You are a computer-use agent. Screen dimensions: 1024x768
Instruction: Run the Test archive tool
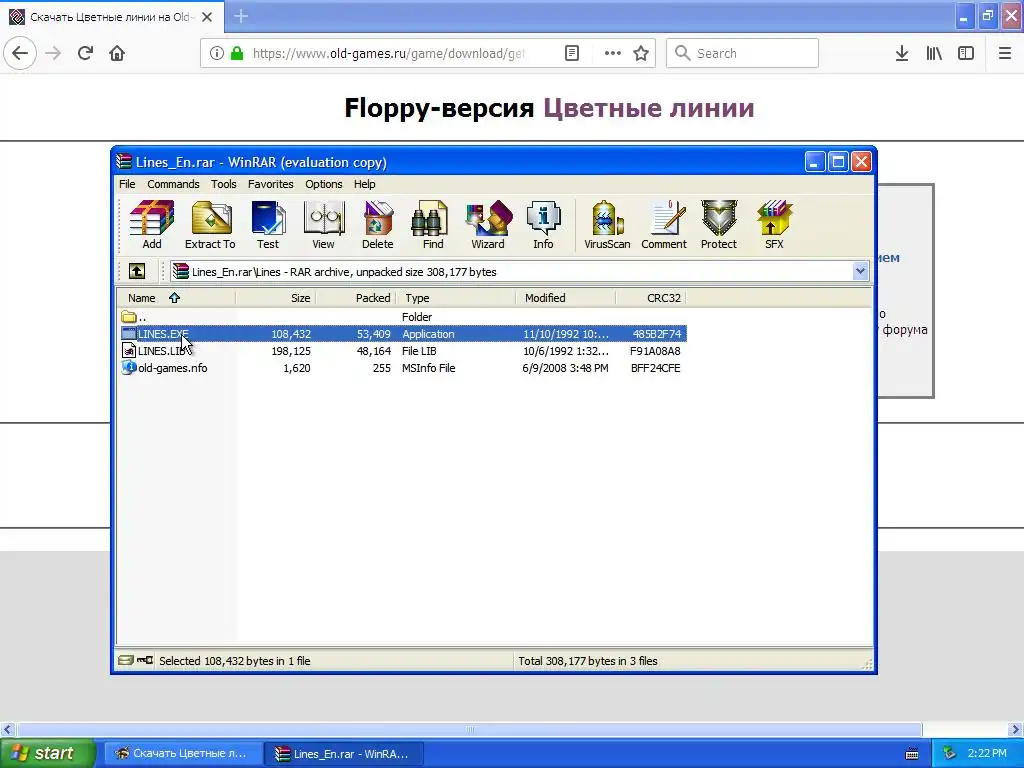pyautogui.click(x=268, y=225)
